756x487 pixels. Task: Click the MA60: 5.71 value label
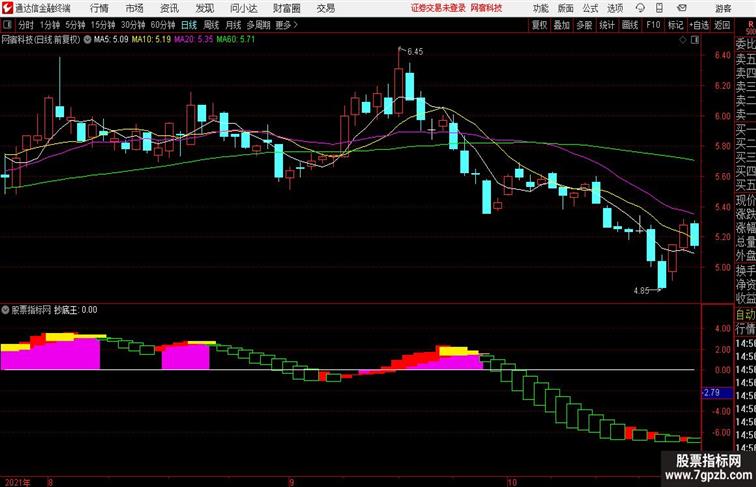(x=236, y=40)
